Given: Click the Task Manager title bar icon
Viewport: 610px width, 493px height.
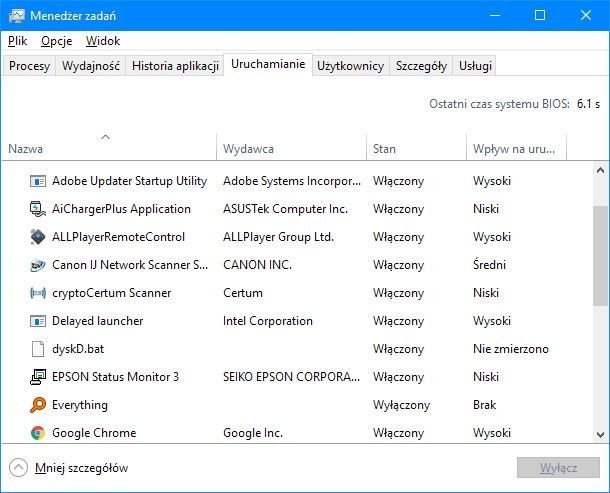Looking at the screenshot, I should [16, 16].
